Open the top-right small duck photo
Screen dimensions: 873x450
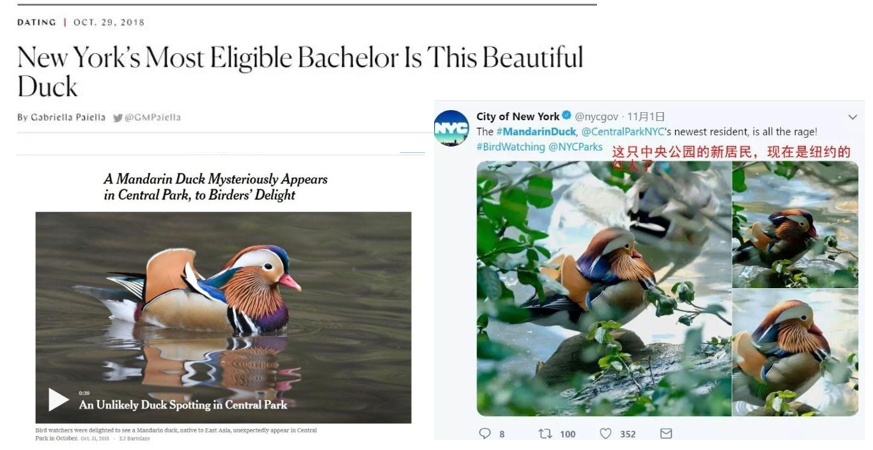pyautogui.click(x=795, y=224)
